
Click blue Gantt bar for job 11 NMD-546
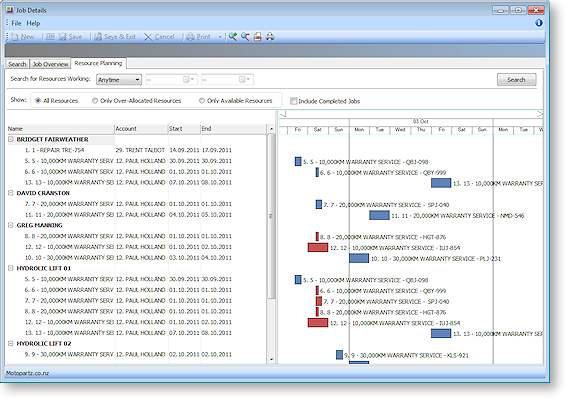click(x=379, y=215)
